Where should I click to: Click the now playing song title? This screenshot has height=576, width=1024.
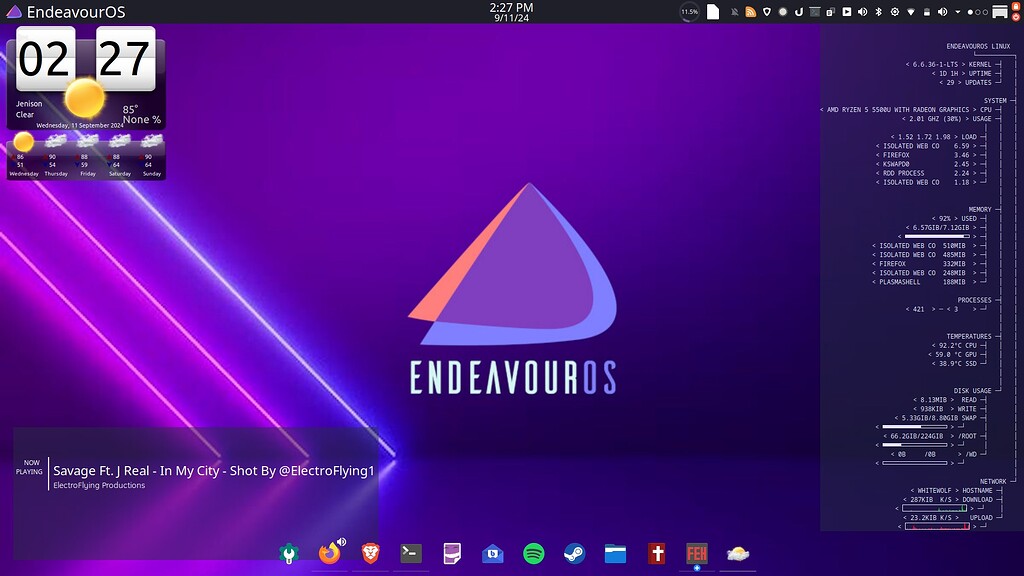click(213, 470)
